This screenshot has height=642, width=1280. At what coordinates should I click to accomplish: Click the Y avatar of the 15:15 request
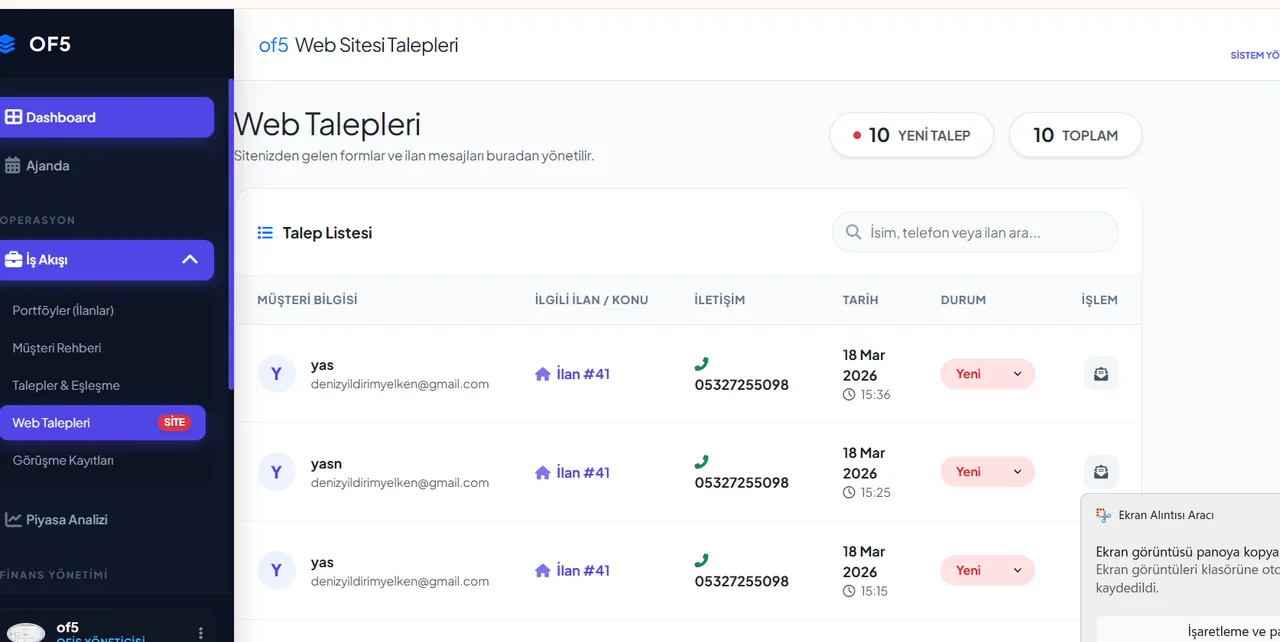tap(276, 570)
